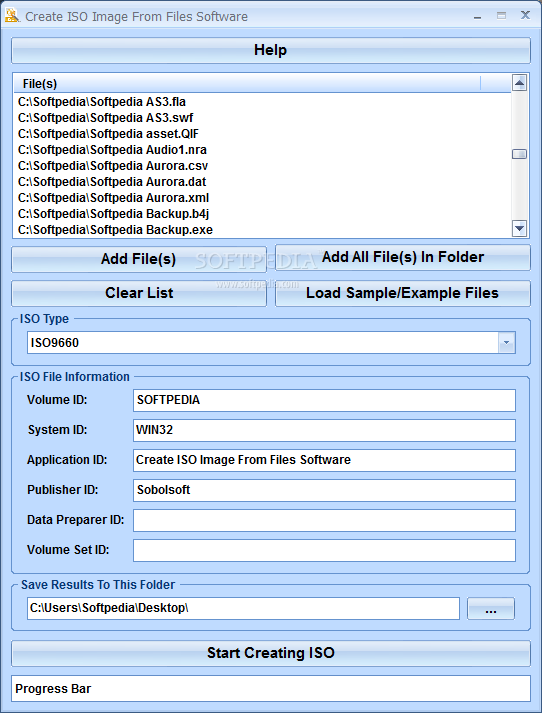Viewport: 542px width, 713px height.
Task: Open the Help button
Action: 271,50
